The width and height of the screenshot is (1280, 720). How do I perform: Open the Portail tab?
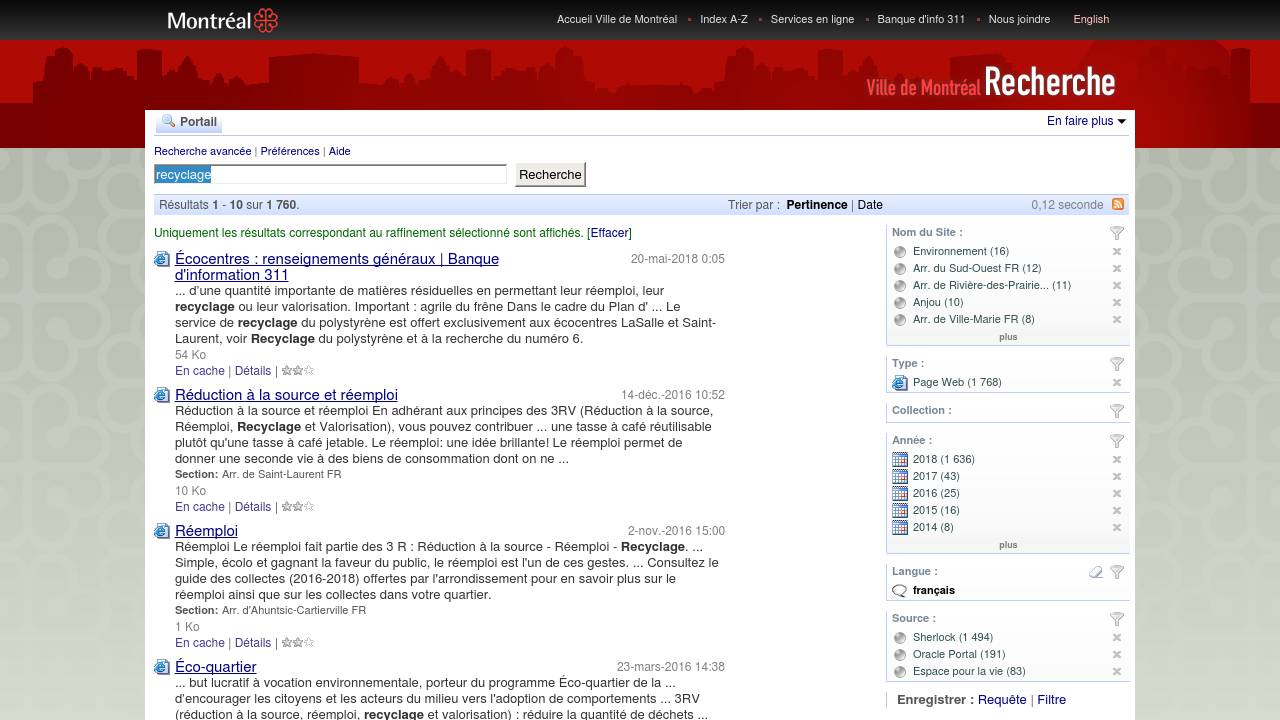pos(189,122)
